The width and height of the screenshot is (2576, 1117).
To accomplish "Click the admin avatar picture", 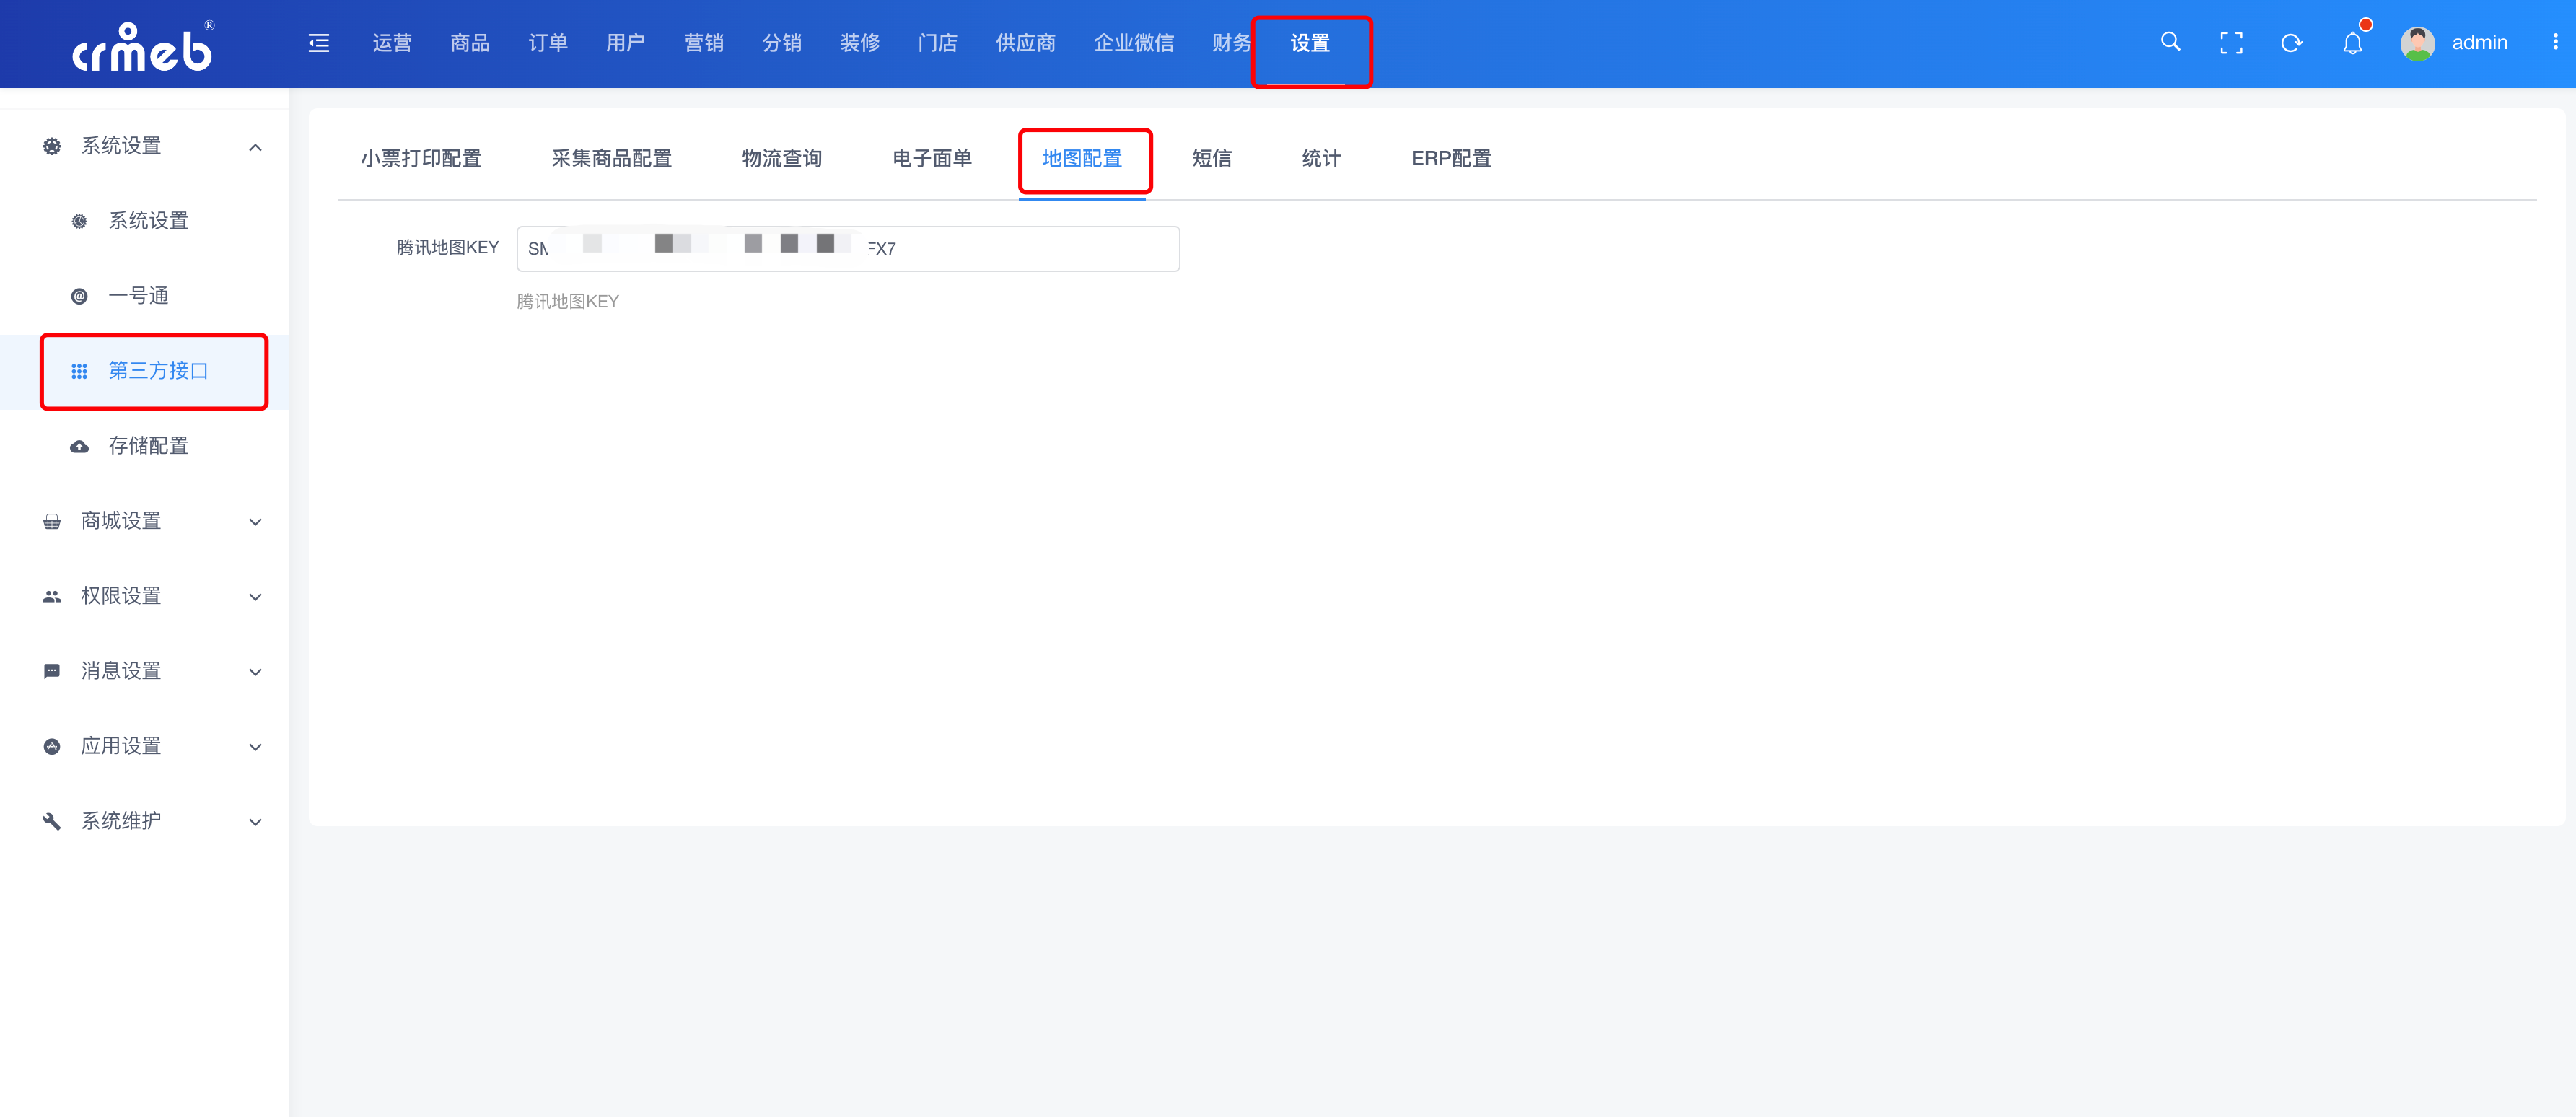I will pyautogui.click(x=2417, y=43).
